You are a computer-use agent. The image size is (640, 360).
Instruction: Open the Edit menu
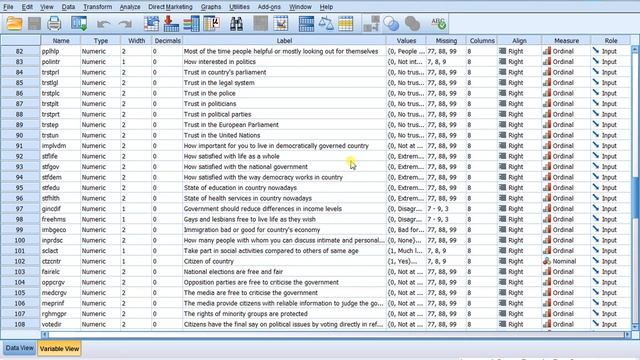[x=27, y=7]
